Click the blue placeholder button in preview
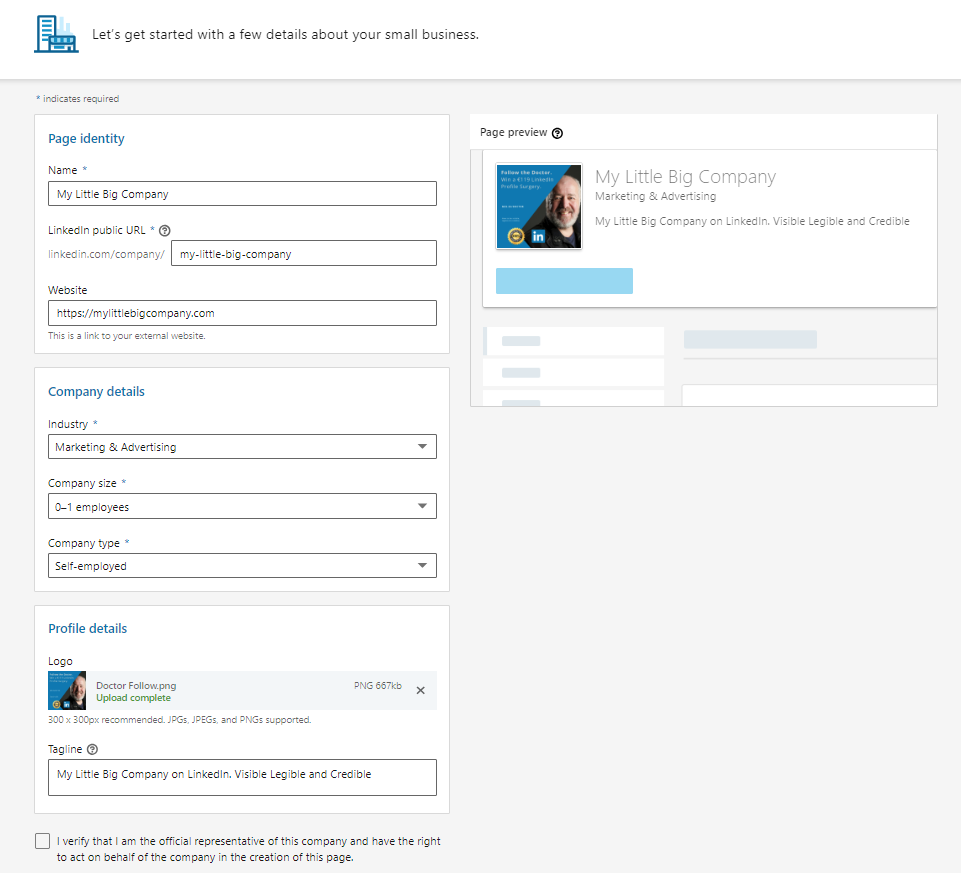 (564, 281)
